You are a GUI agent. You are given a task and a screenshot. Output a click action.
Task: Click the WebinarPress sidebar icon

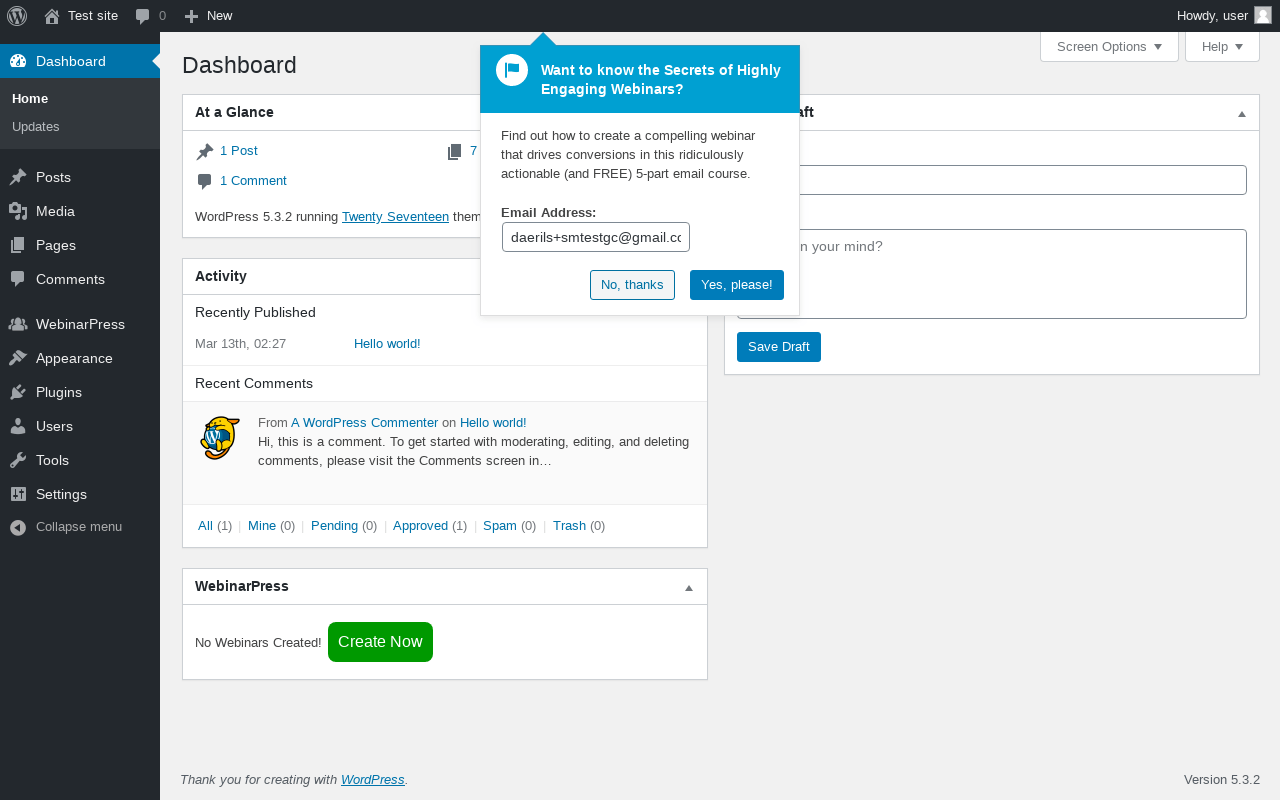18,324
